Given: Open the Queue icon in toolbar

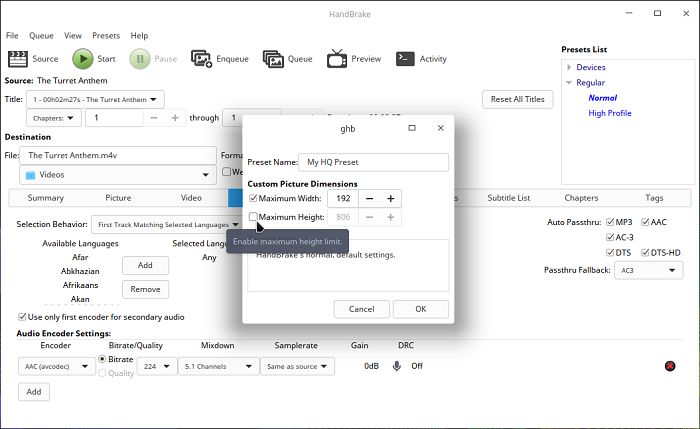Looking at the screenshot, I should point(272,59).
